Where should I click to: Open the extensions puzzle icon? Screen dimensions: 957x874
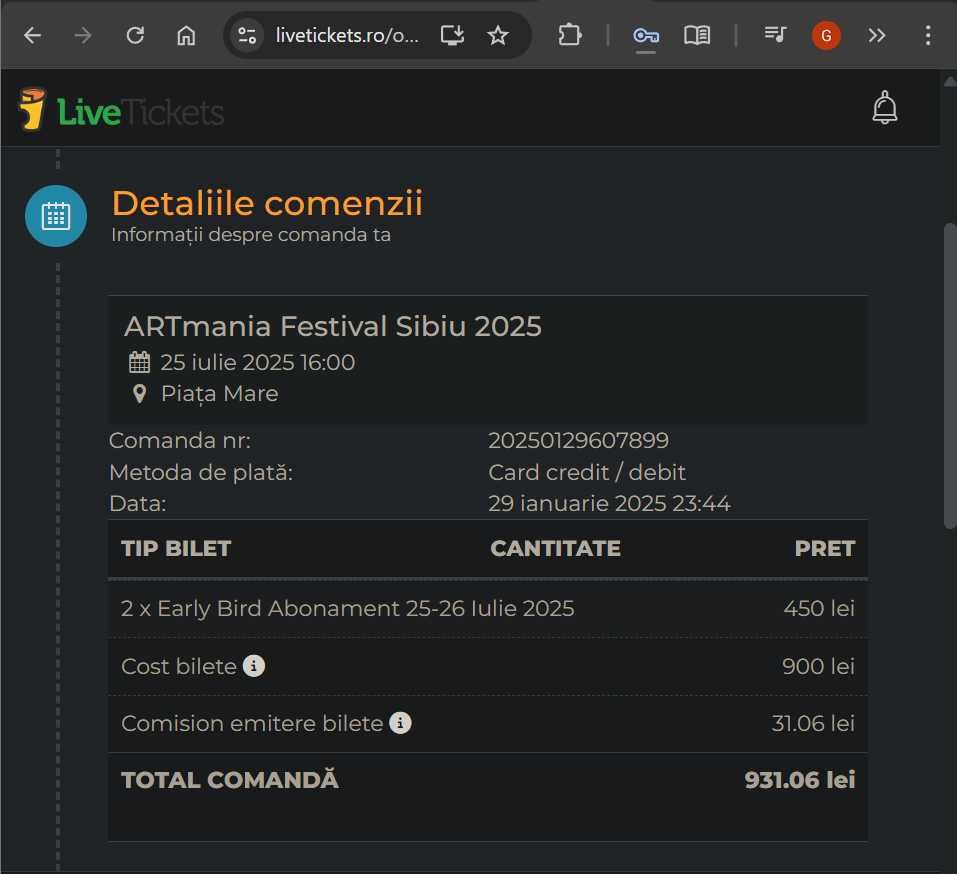tap(569, 35)
